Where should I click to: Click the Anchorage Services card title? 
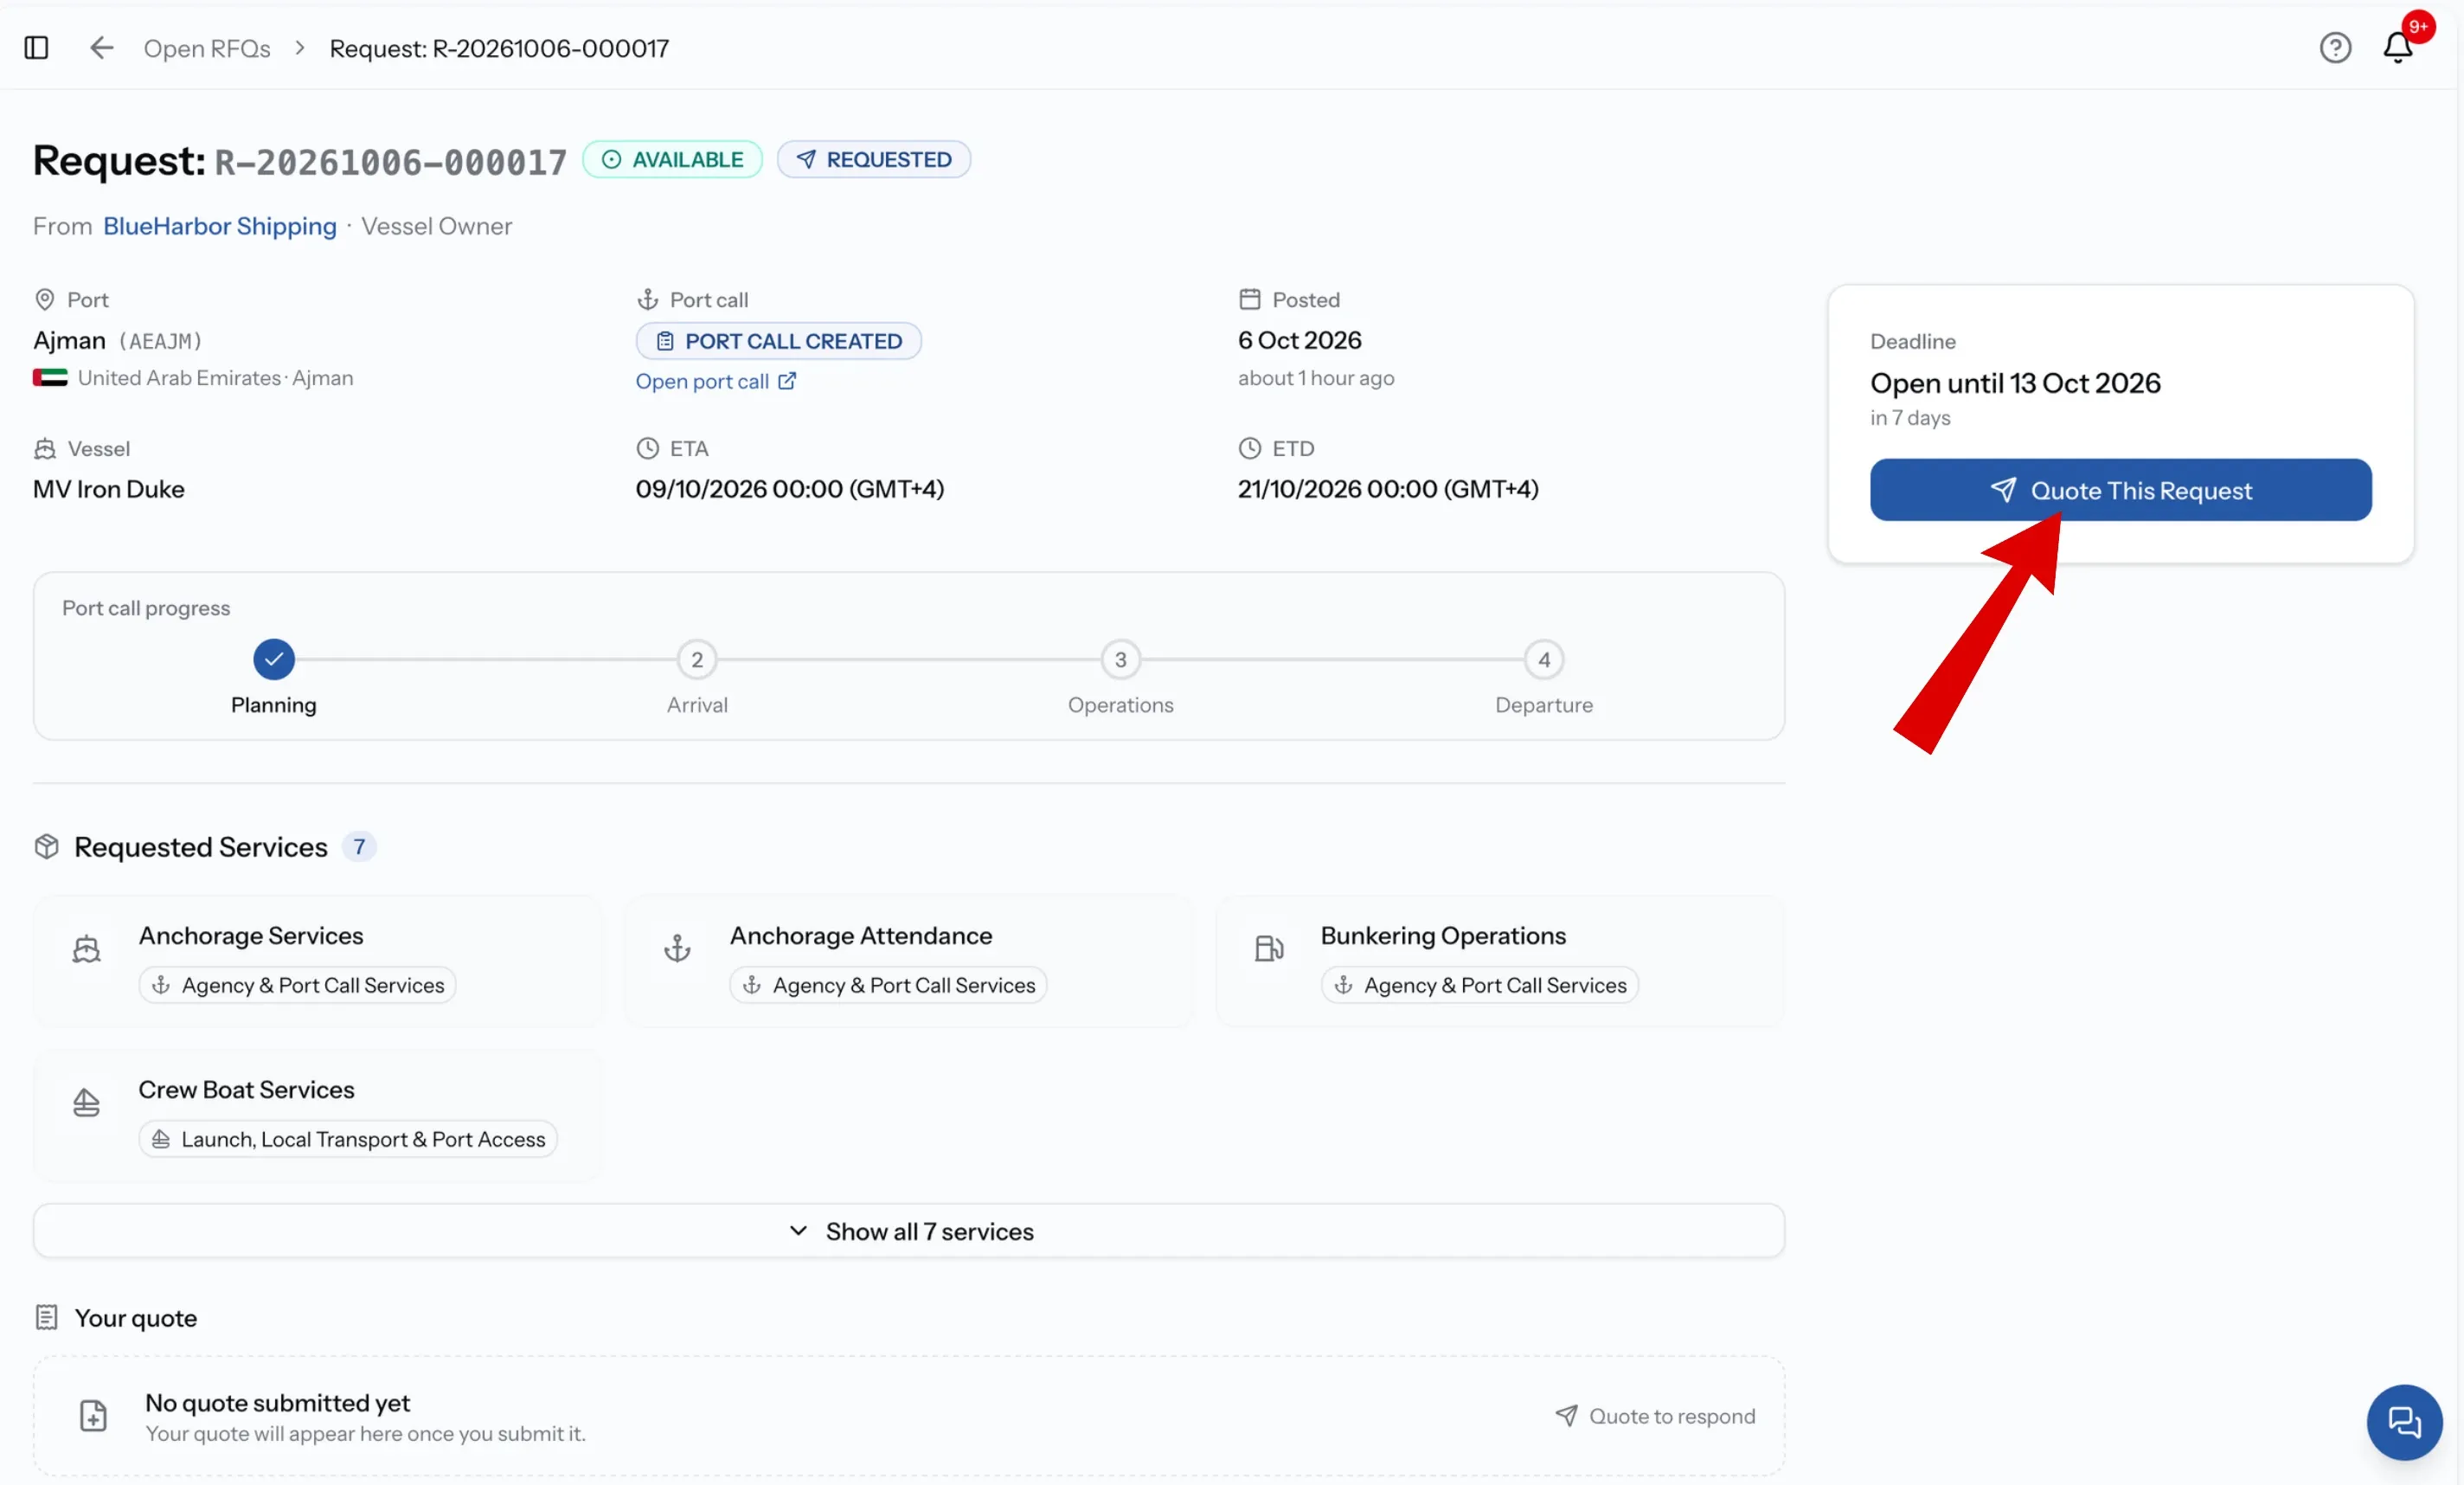tap(251, 936)
